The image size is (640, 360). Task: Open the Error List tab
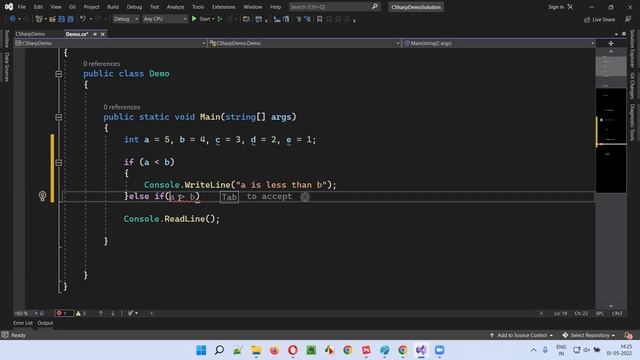23,323
